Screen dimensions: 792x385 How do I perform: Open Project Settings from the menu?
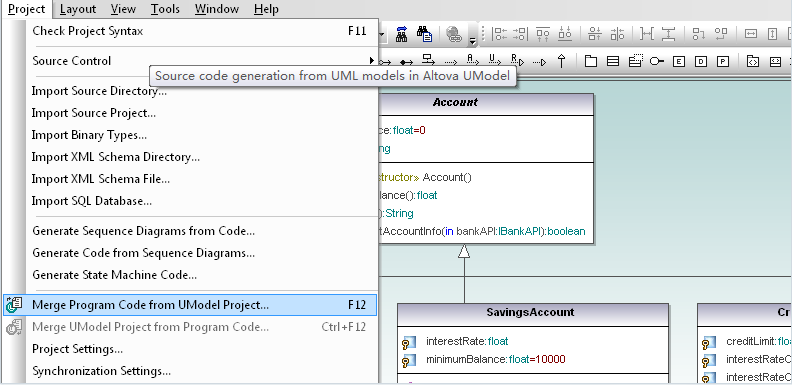(77, 349)
